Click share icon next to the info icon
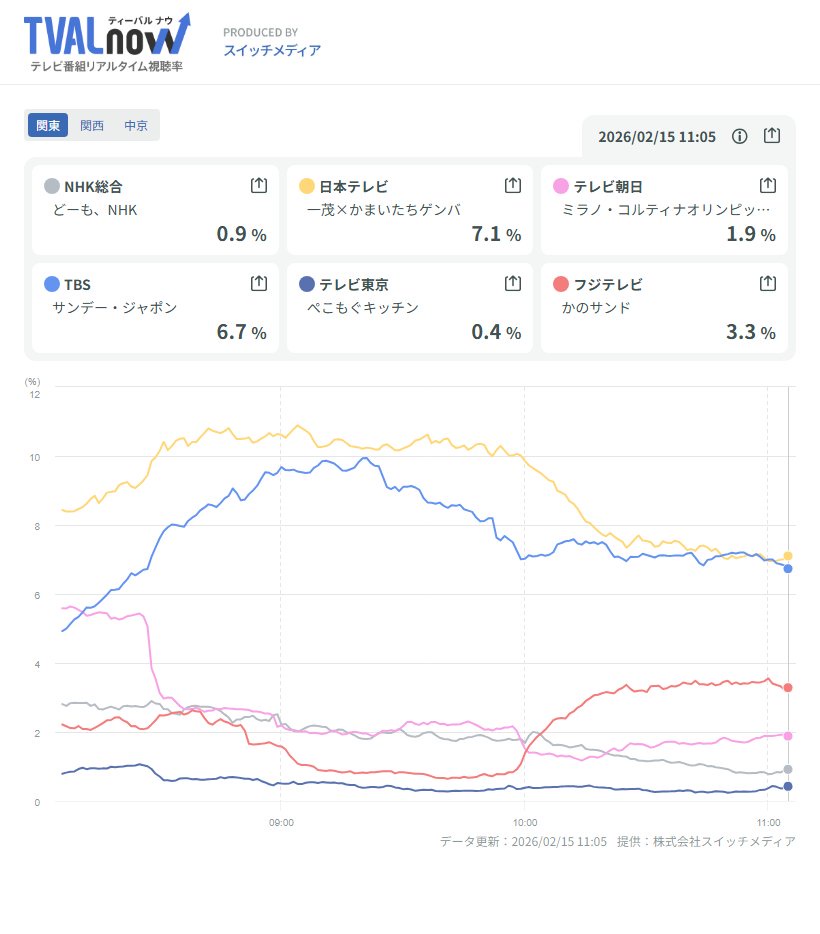This screenshot has height=934, width=820. point(771,136)
